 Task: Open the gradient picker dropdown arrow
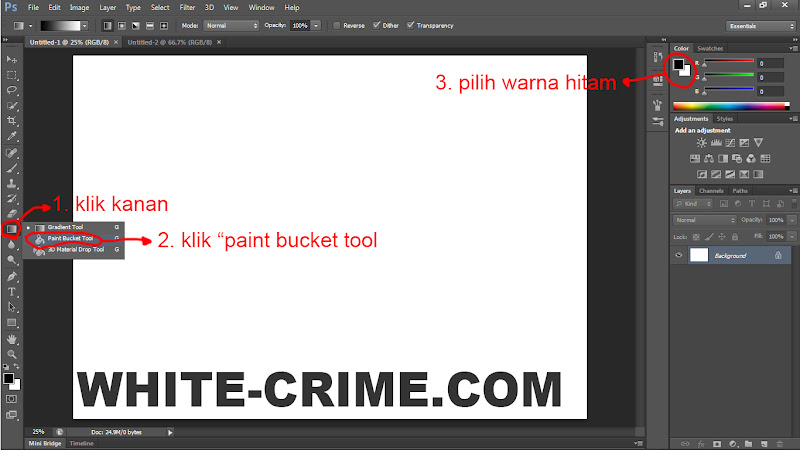point(85,26)
